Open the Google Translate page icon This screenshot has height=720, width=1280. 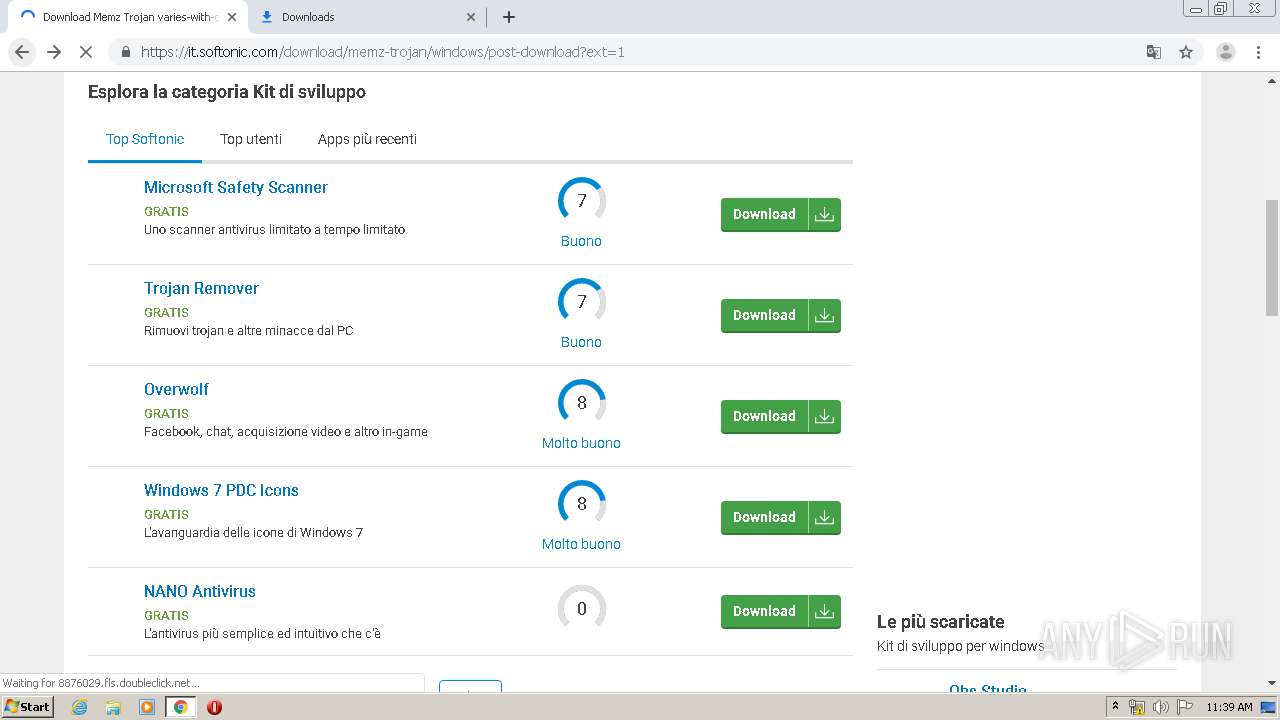(x=1153, y=52)
